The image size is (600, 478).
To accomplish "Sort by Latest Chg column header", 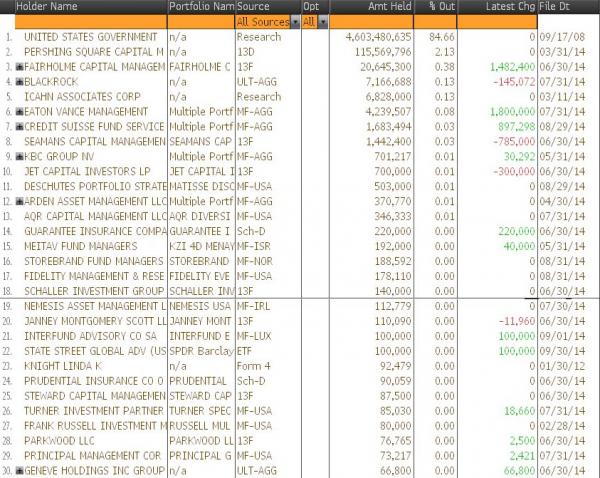I will [x=510, y=7].
